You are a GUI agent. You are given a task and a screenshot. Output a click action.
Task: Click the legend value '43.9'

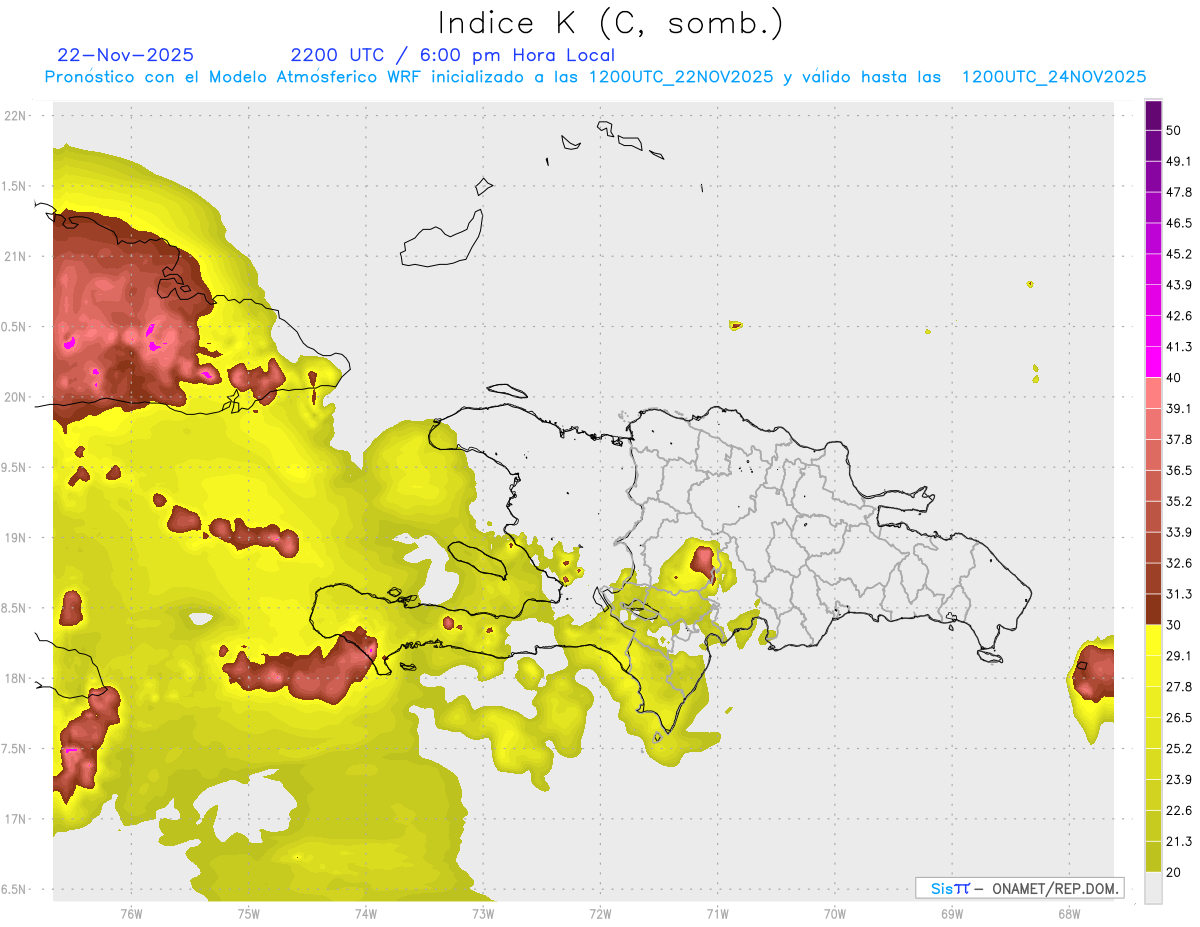(1179, 285)
